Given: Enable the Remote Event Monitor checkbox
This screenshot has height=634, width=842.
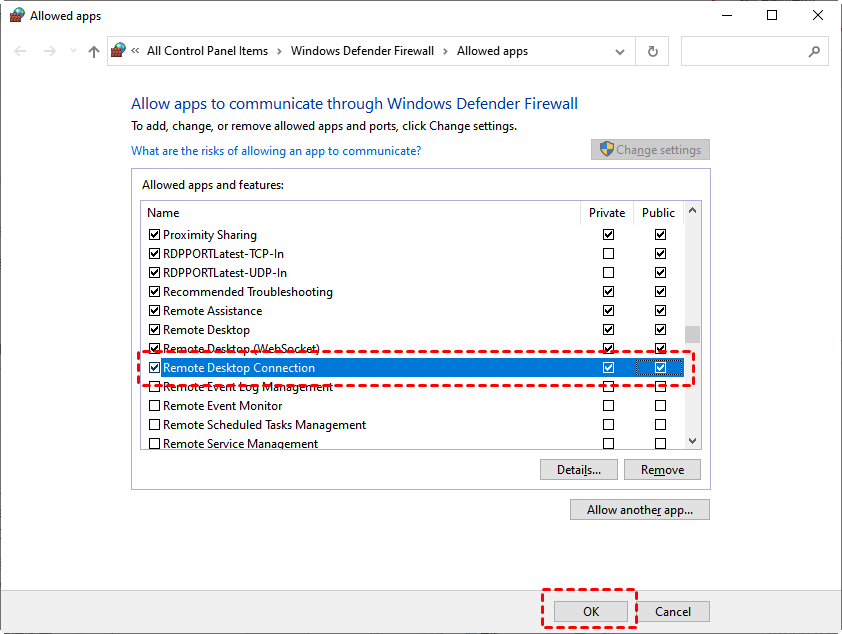Looking at the screenshot, I should pos(154,405).
